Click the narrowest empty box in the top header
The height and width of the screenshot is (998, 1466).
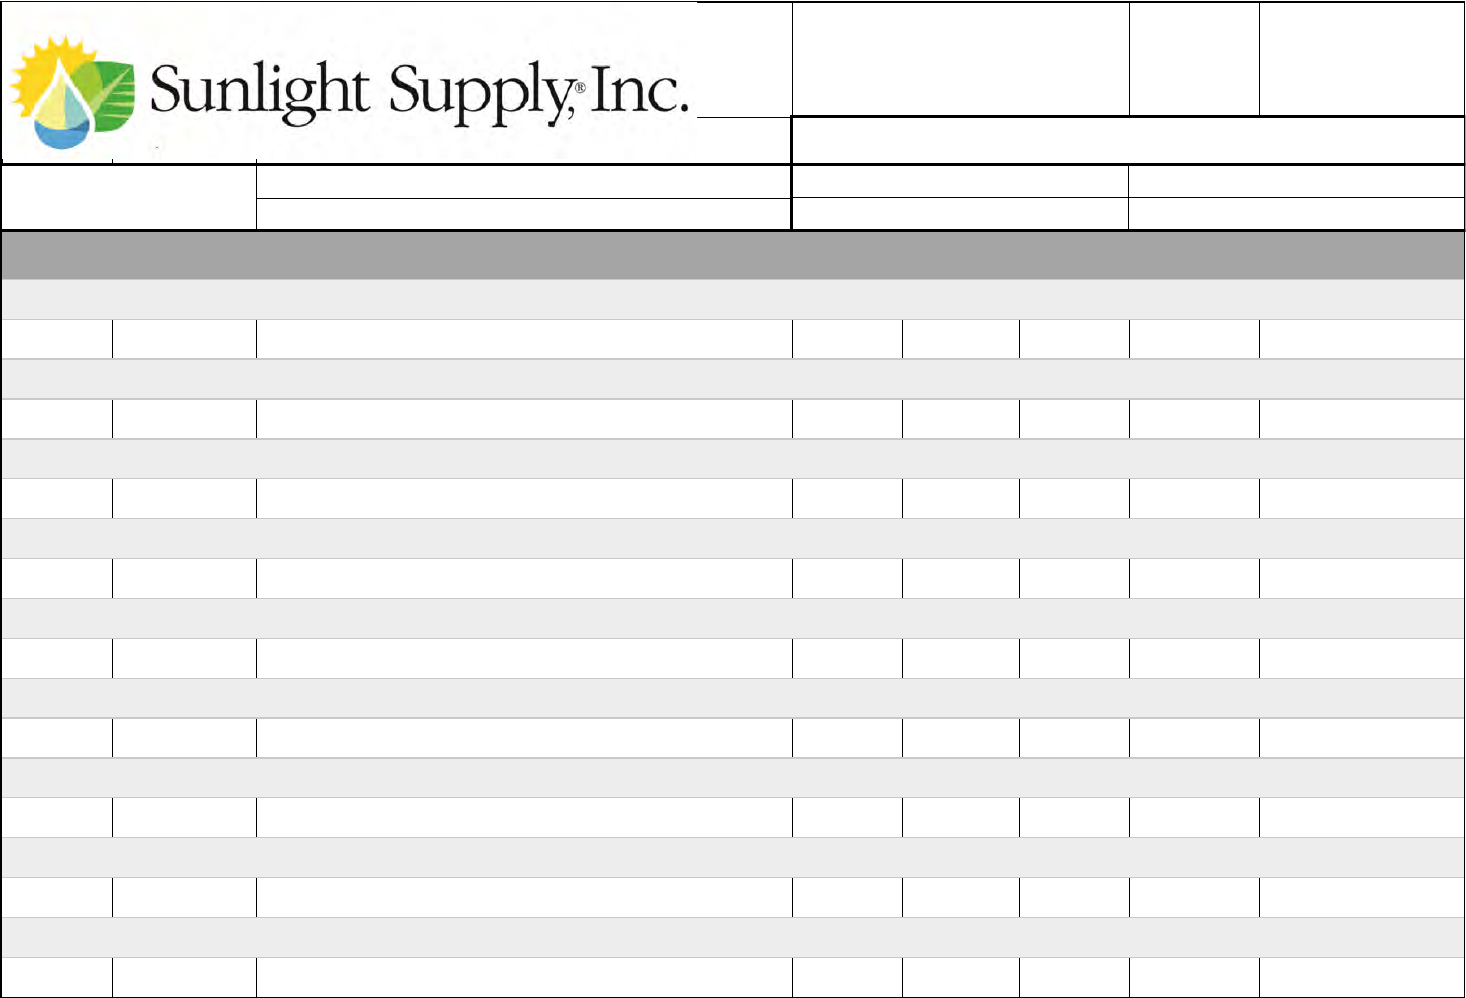click(1194, 59)
